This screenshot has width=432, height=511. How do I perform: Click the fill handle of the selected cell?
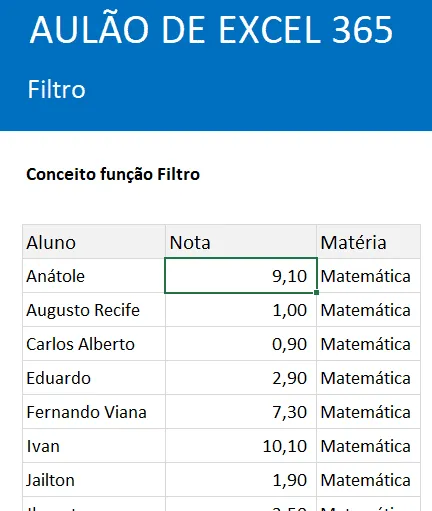(x=316, y=292)
